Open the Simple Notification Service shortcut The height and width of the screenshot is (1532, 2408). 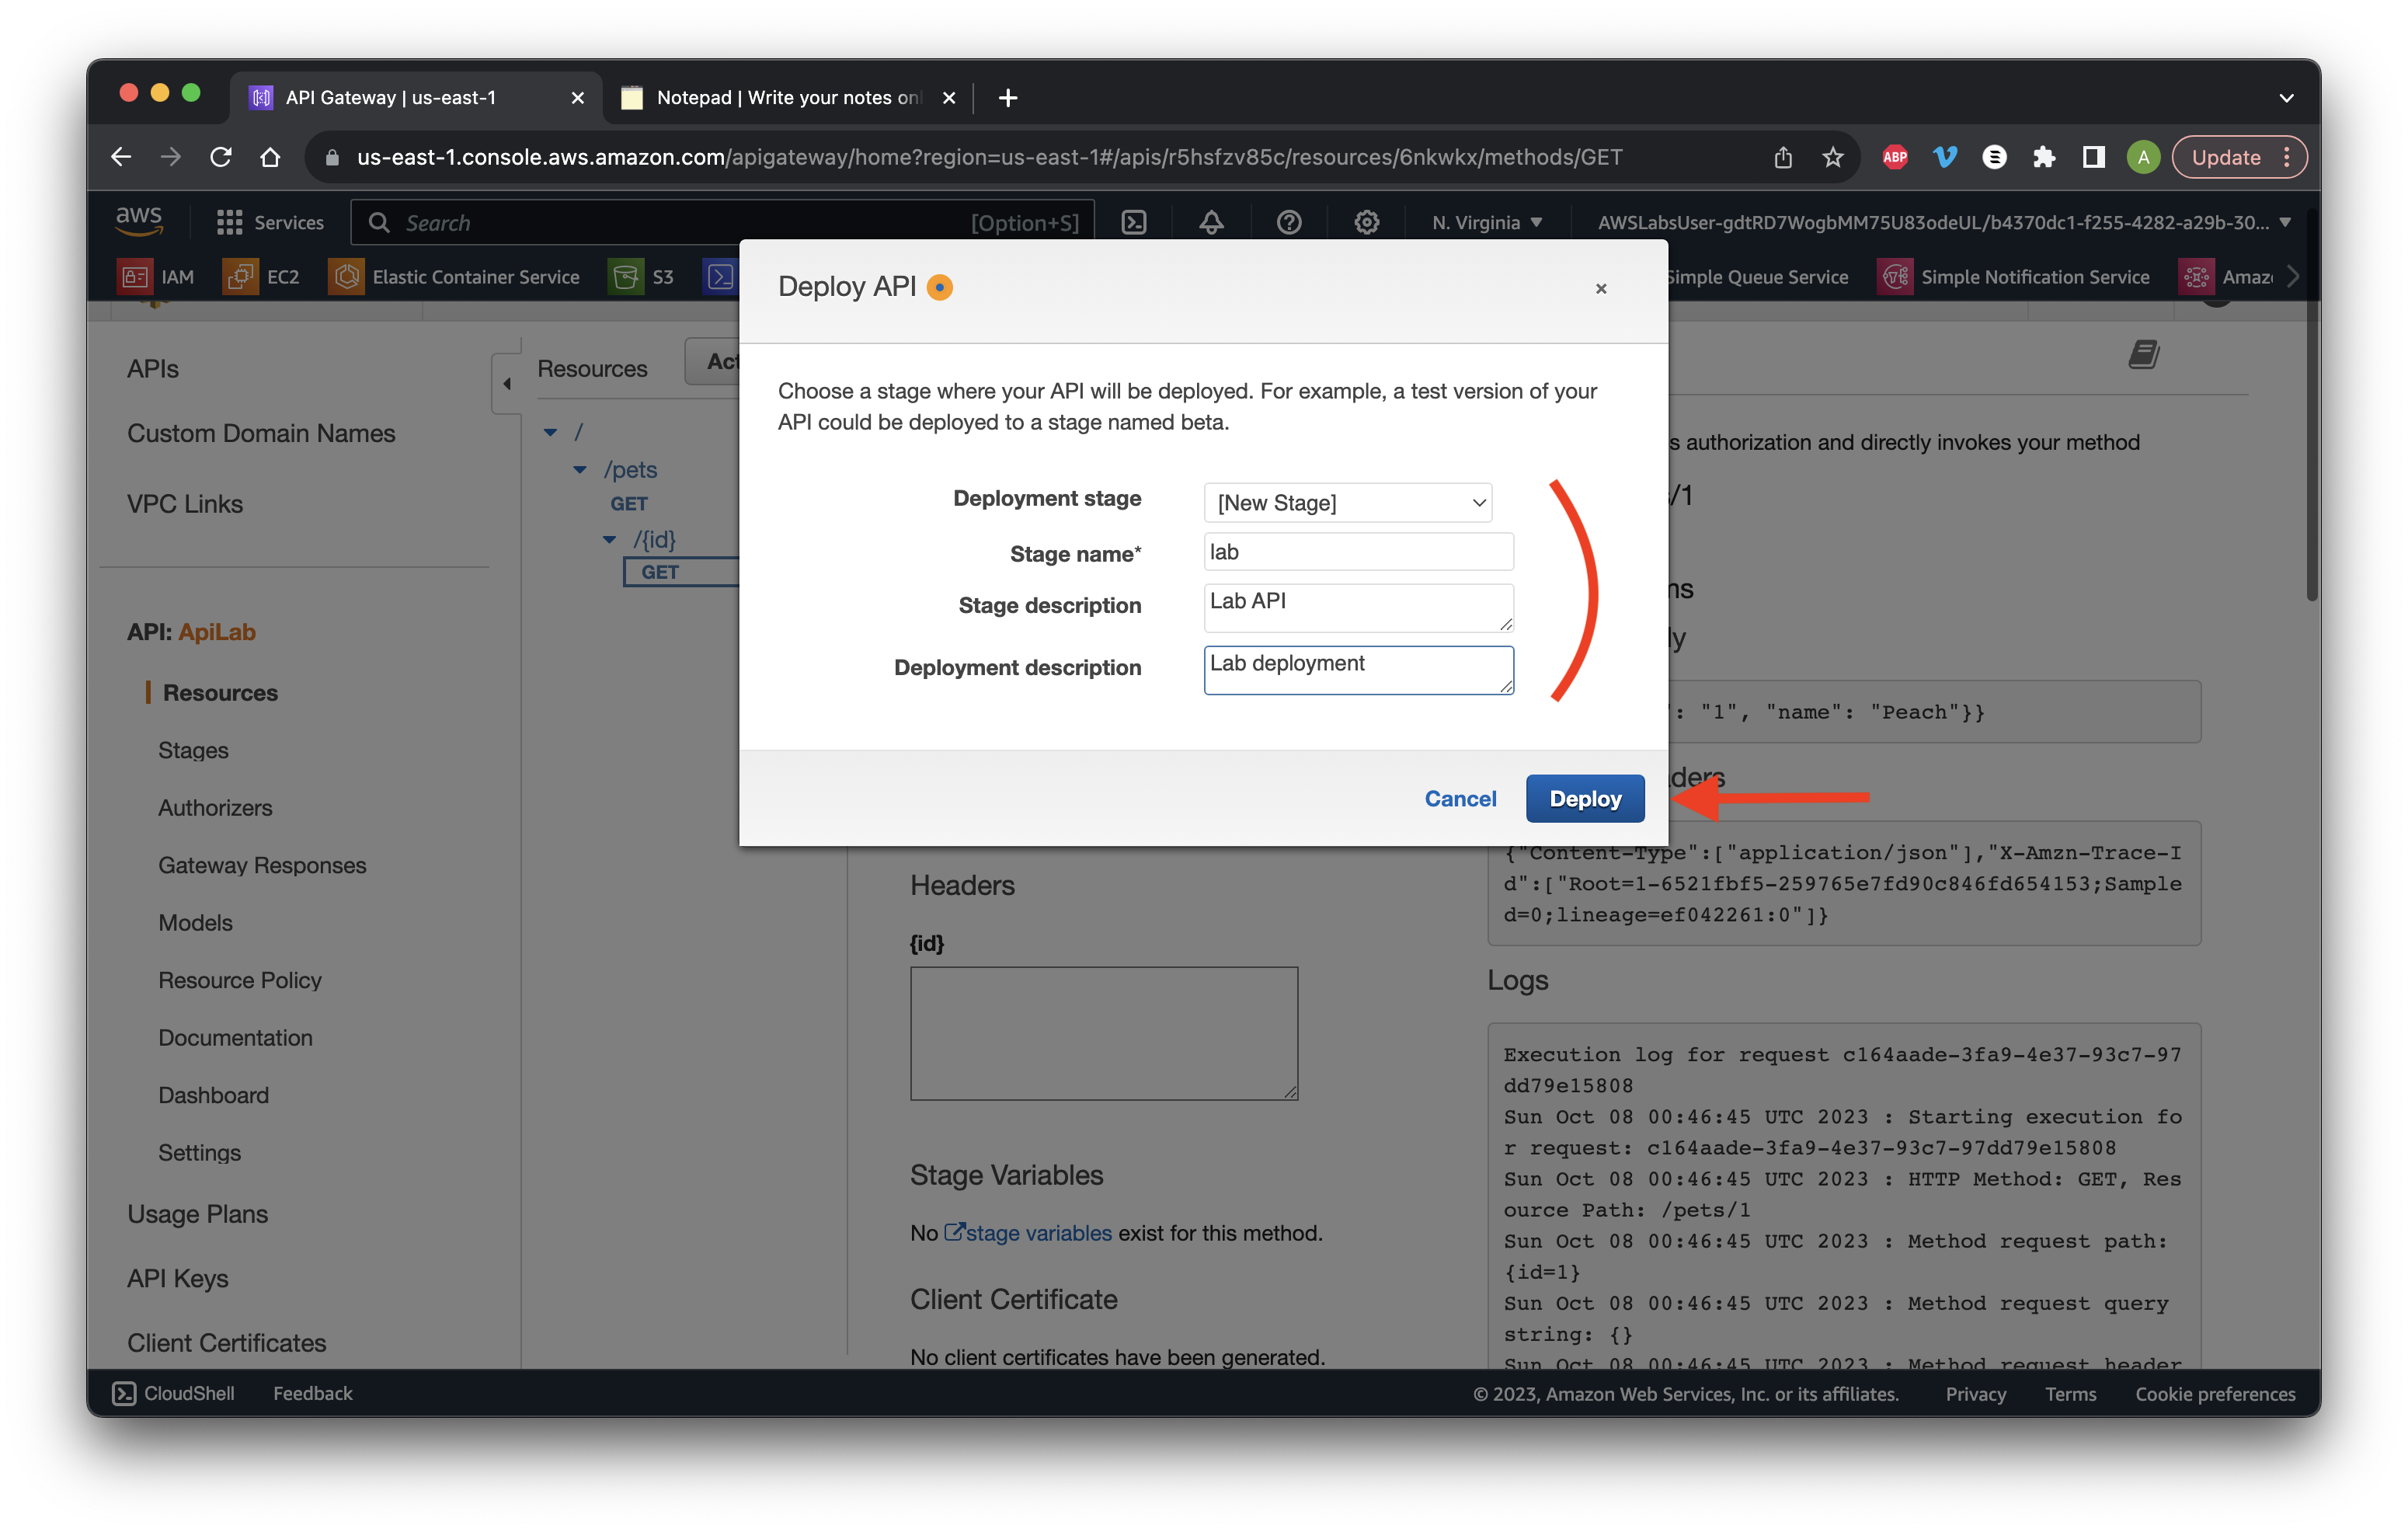[x=2014, y=276]
